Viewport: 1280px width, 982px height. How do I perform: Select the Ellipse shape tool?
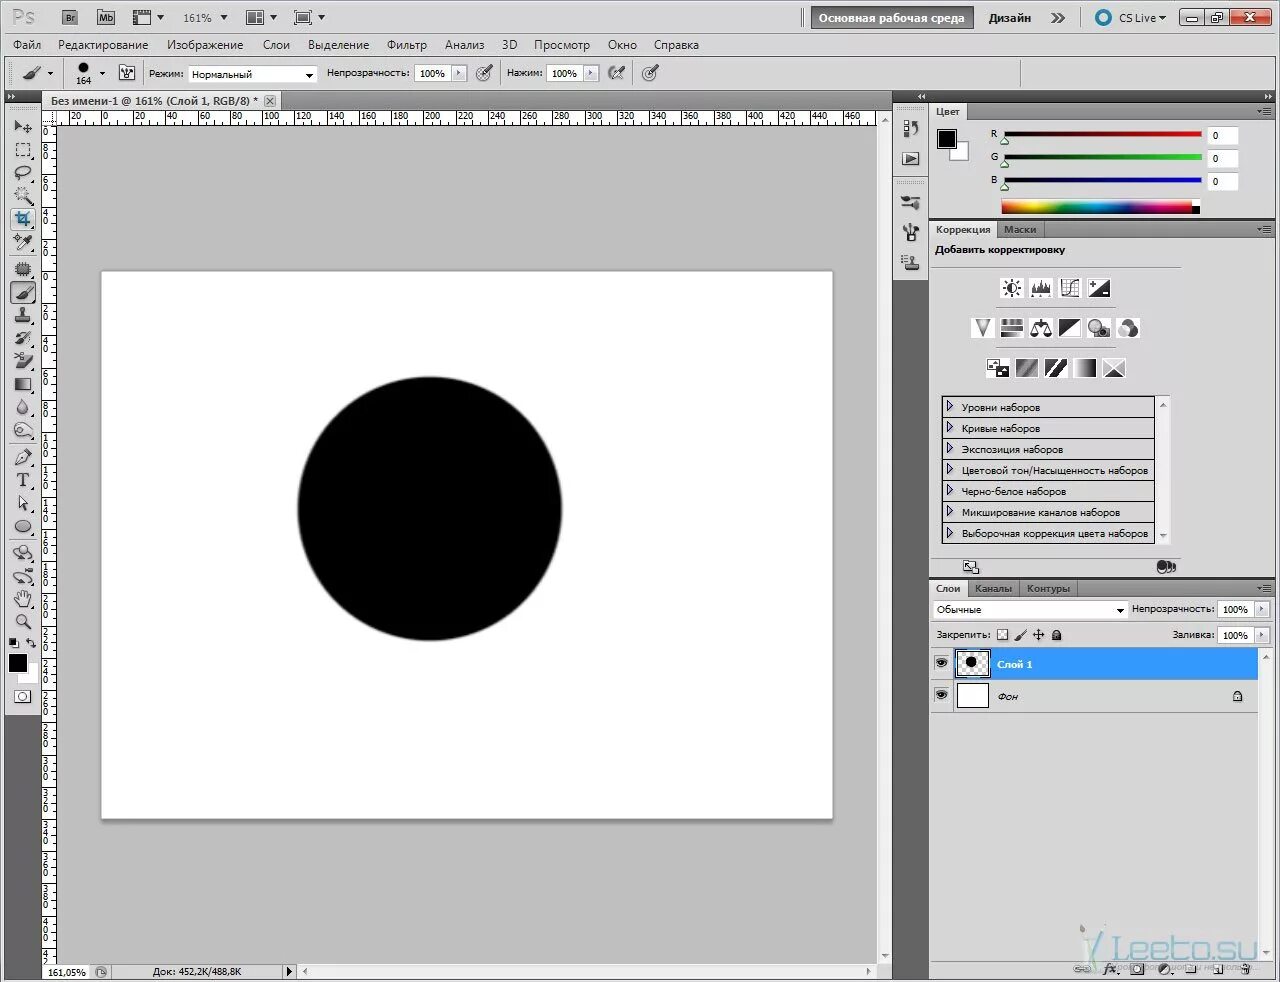click(23, 527)
